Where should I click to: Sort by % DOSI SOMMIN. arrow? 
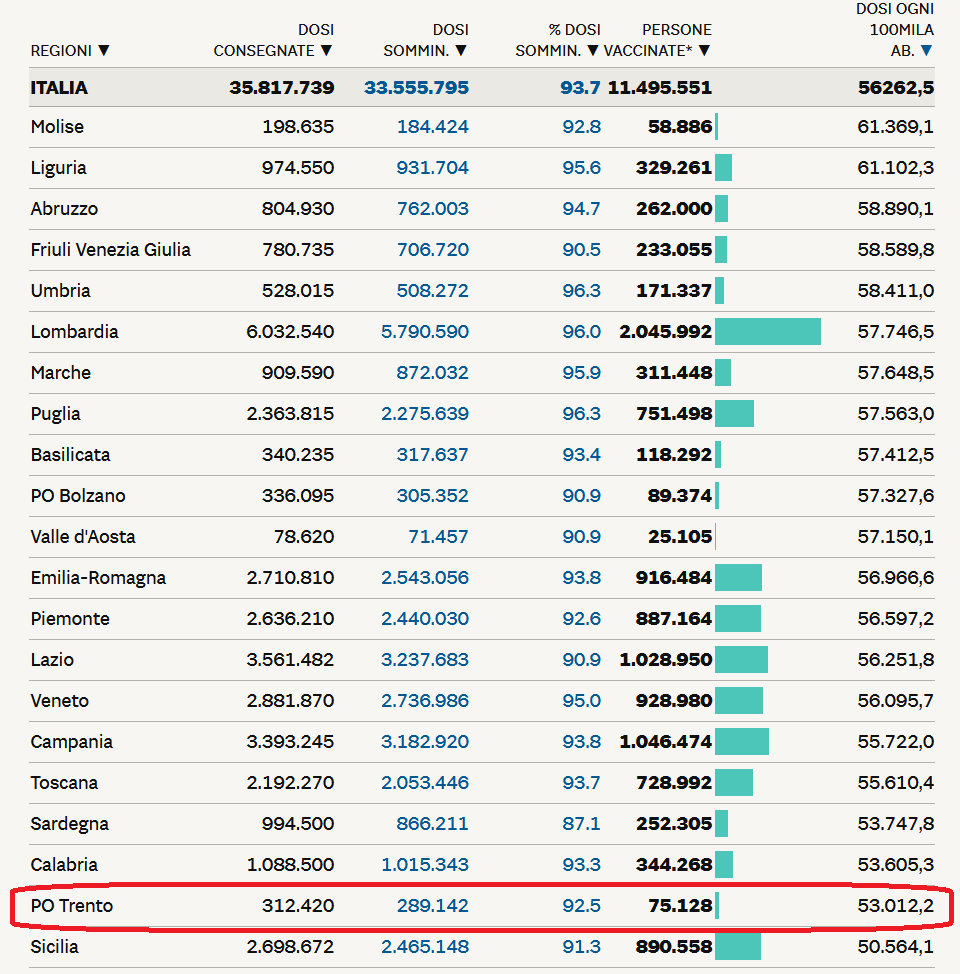point(593,50)
